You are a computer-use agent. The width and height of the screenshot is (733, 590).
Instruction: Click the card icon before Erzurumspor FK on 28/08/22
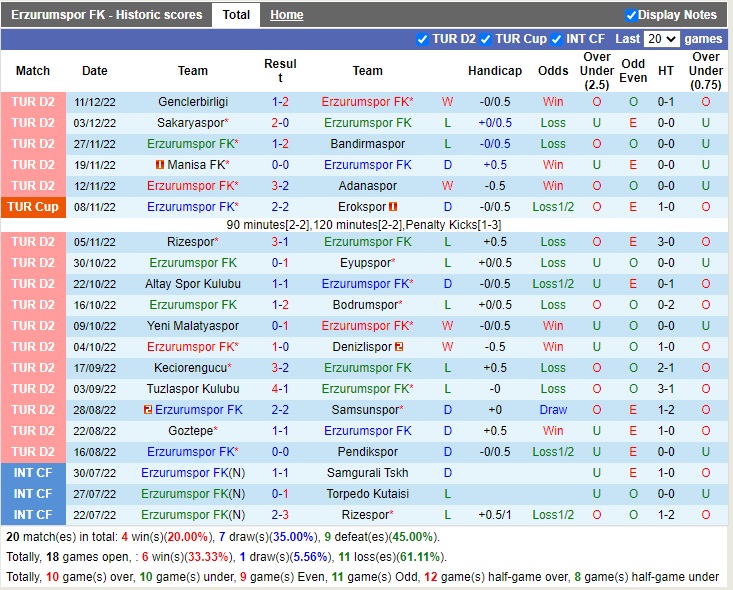click(x=148, y=410)
